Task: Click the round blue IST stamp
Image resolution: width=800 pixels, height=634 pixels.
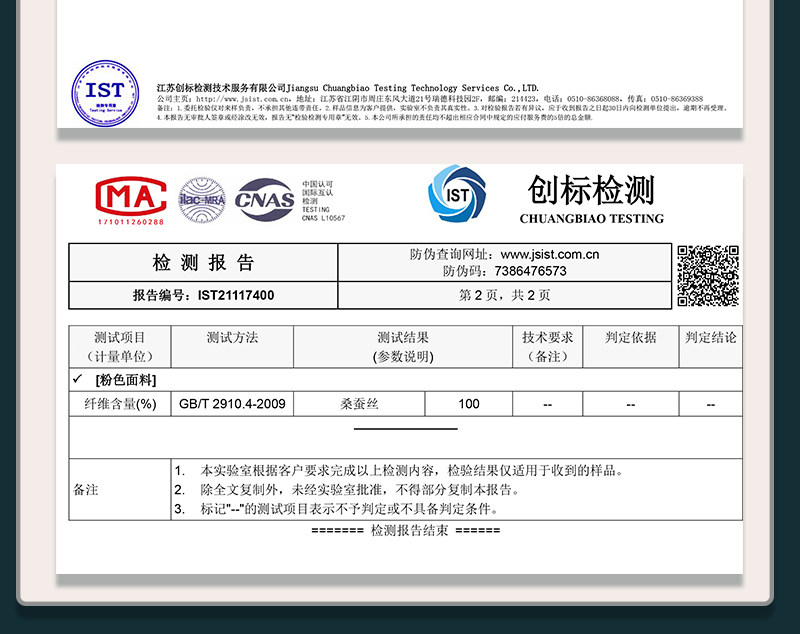Action: (105, 93)
